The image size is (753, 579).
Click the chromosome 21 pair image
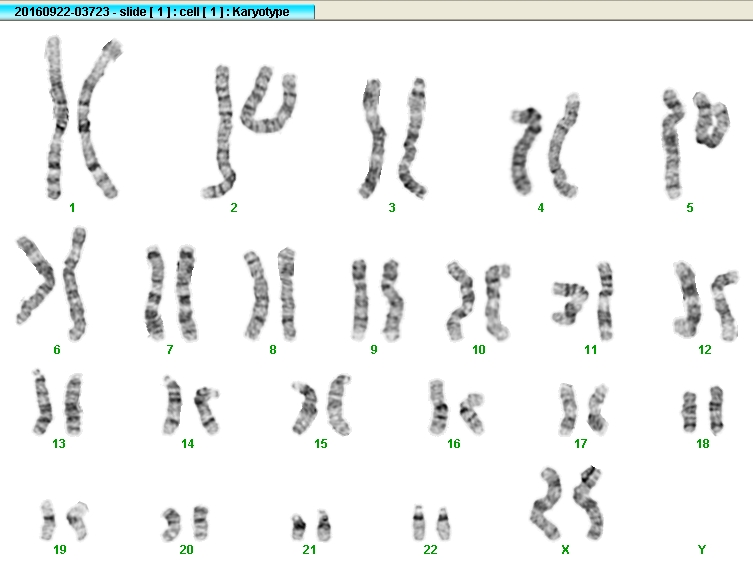coord(311,526)
